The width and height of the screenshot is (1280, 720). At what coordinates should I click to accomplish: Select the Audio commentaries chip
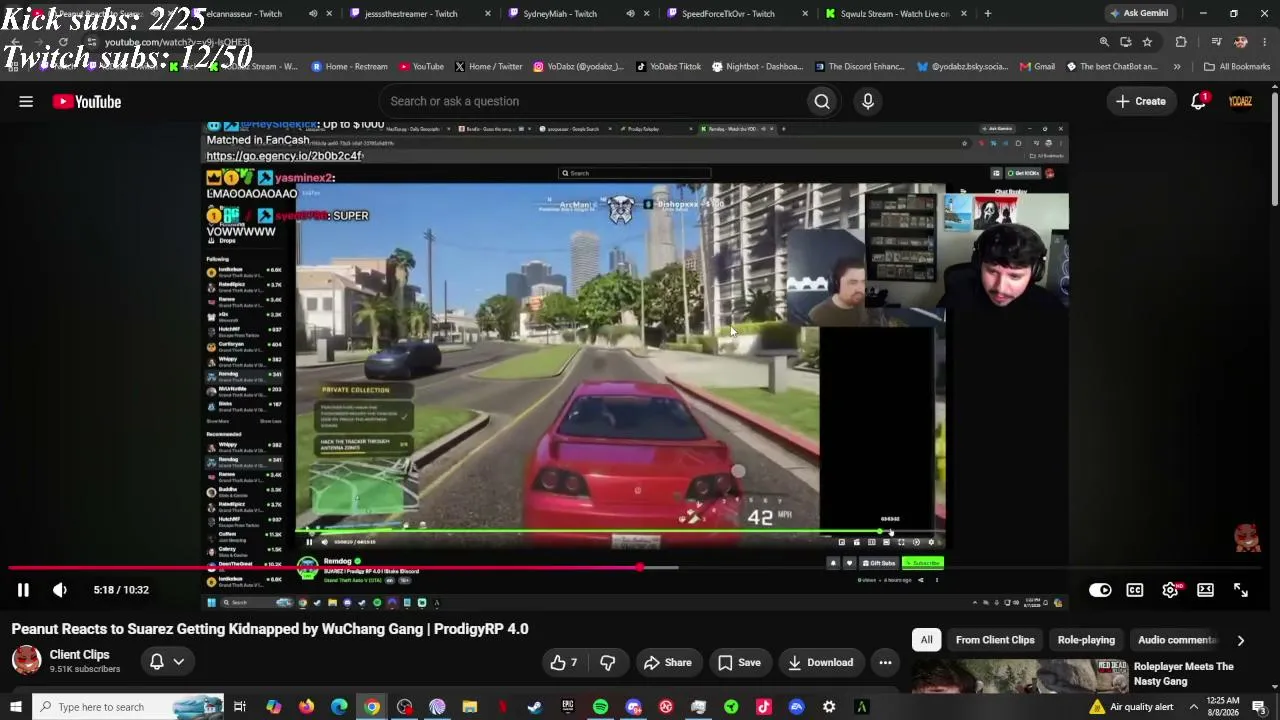(1176, 640)
